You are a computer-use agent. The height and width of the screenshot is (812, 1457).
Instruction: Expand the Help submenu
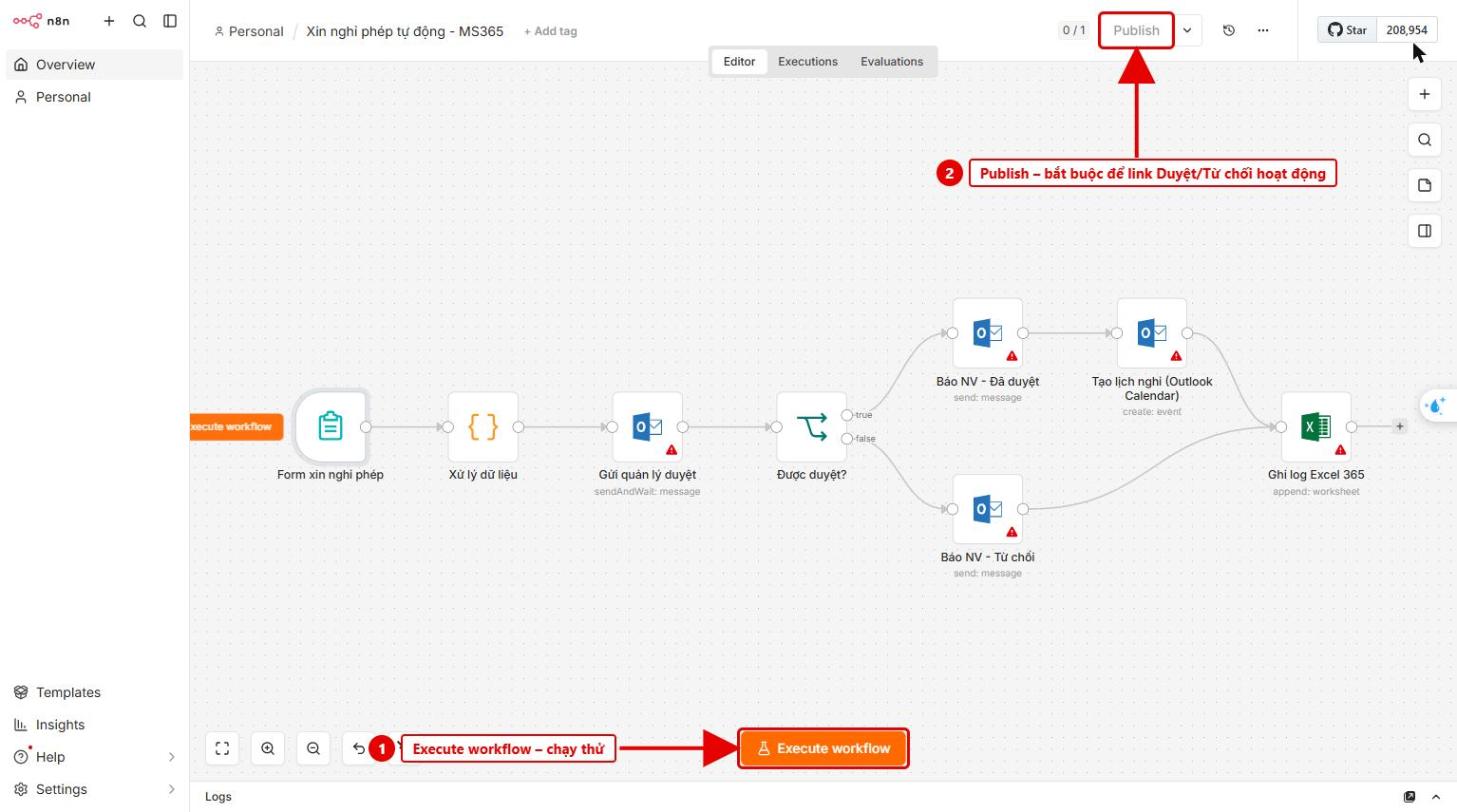click(x=171, y=757)
